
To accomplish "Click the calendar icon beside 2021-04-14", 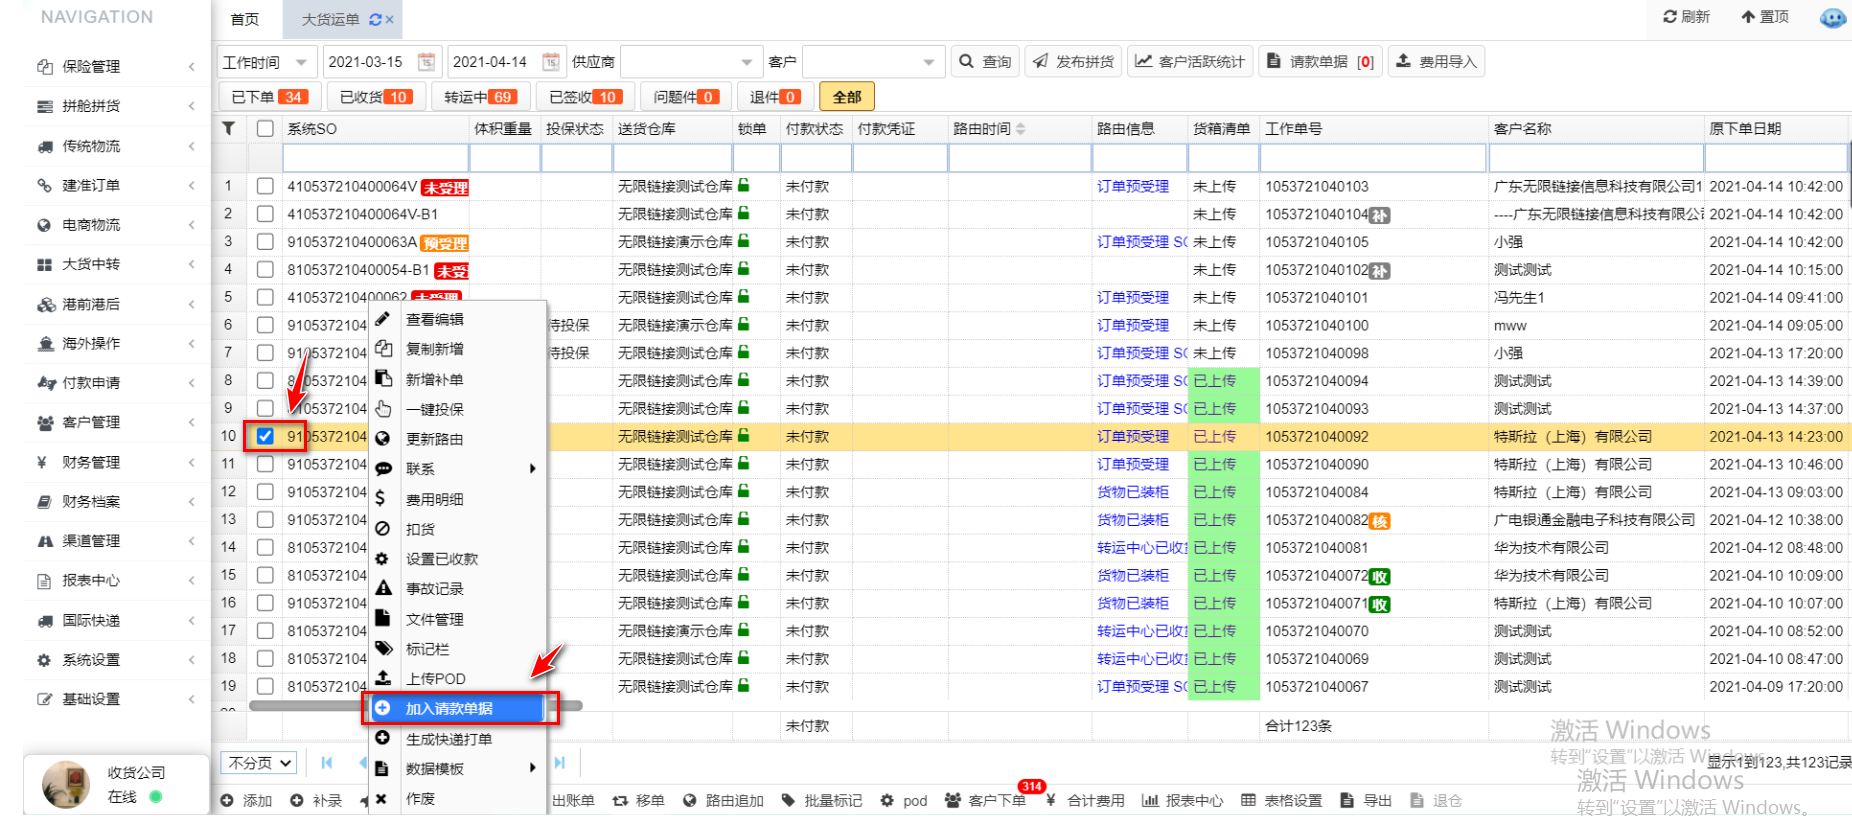I will click(x=551, y=62).
